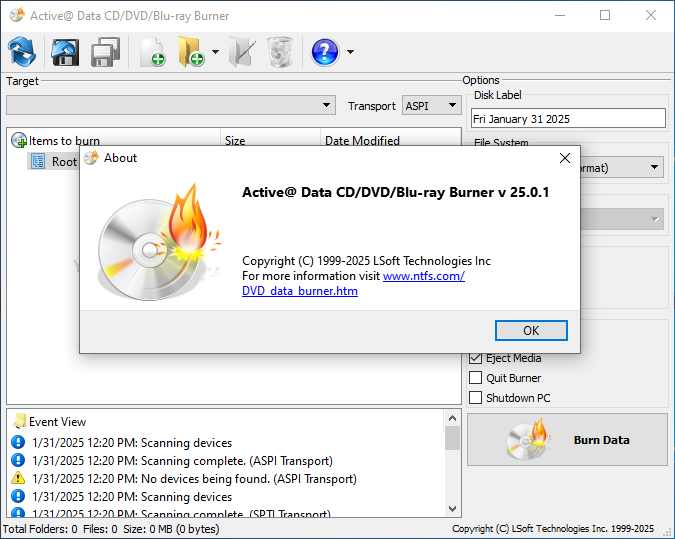Click the rename folder toolbar icon
The width and height of the screenshot is (675, 539).
coord(242,52)
